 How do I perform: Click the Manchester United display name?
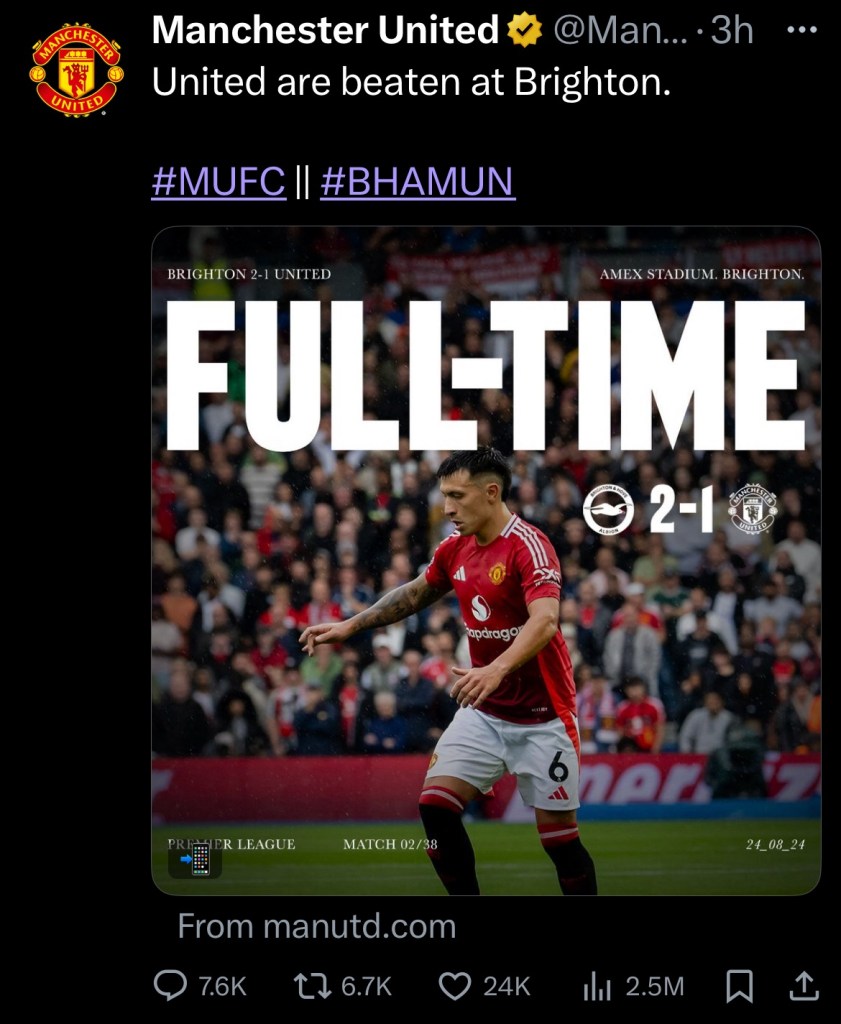(325, 32)
